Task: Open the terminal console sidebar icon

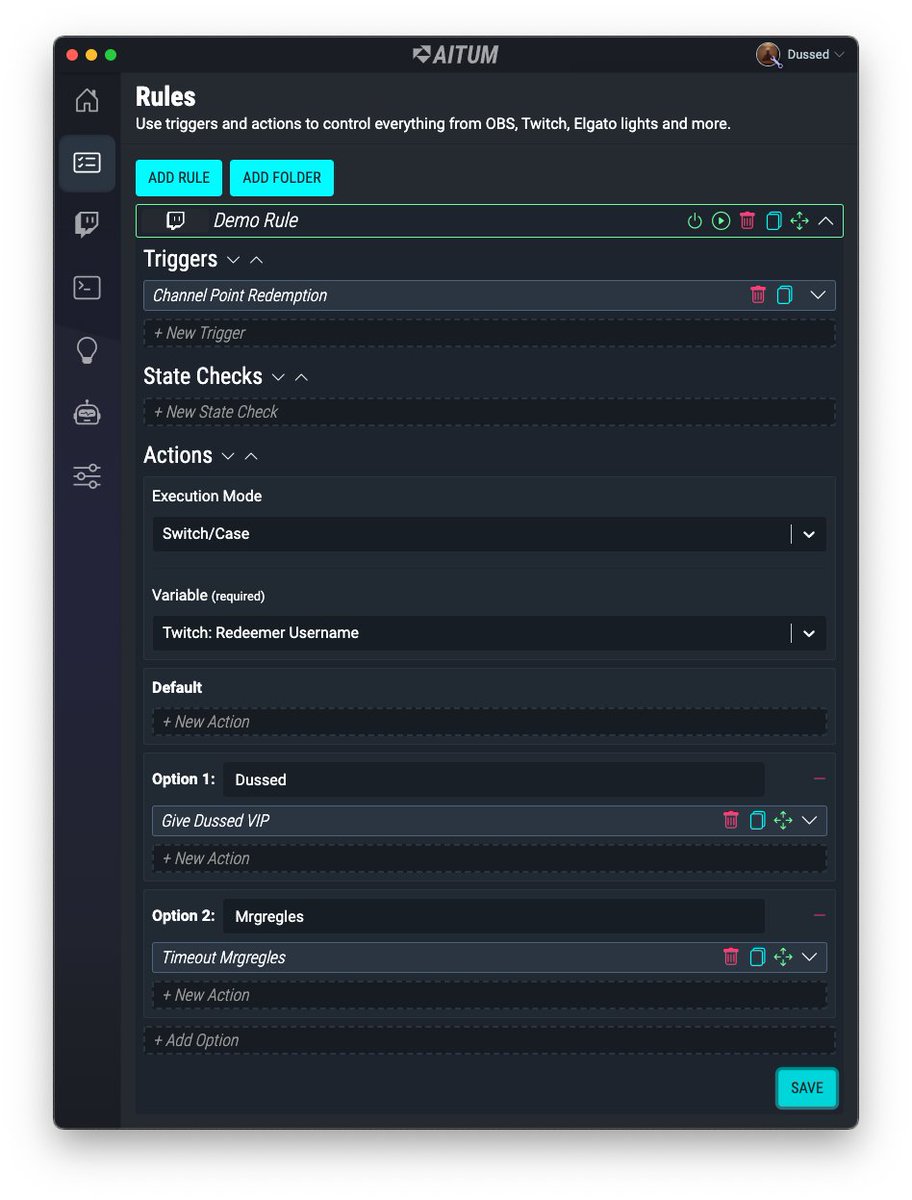Action: coord(87,287)
